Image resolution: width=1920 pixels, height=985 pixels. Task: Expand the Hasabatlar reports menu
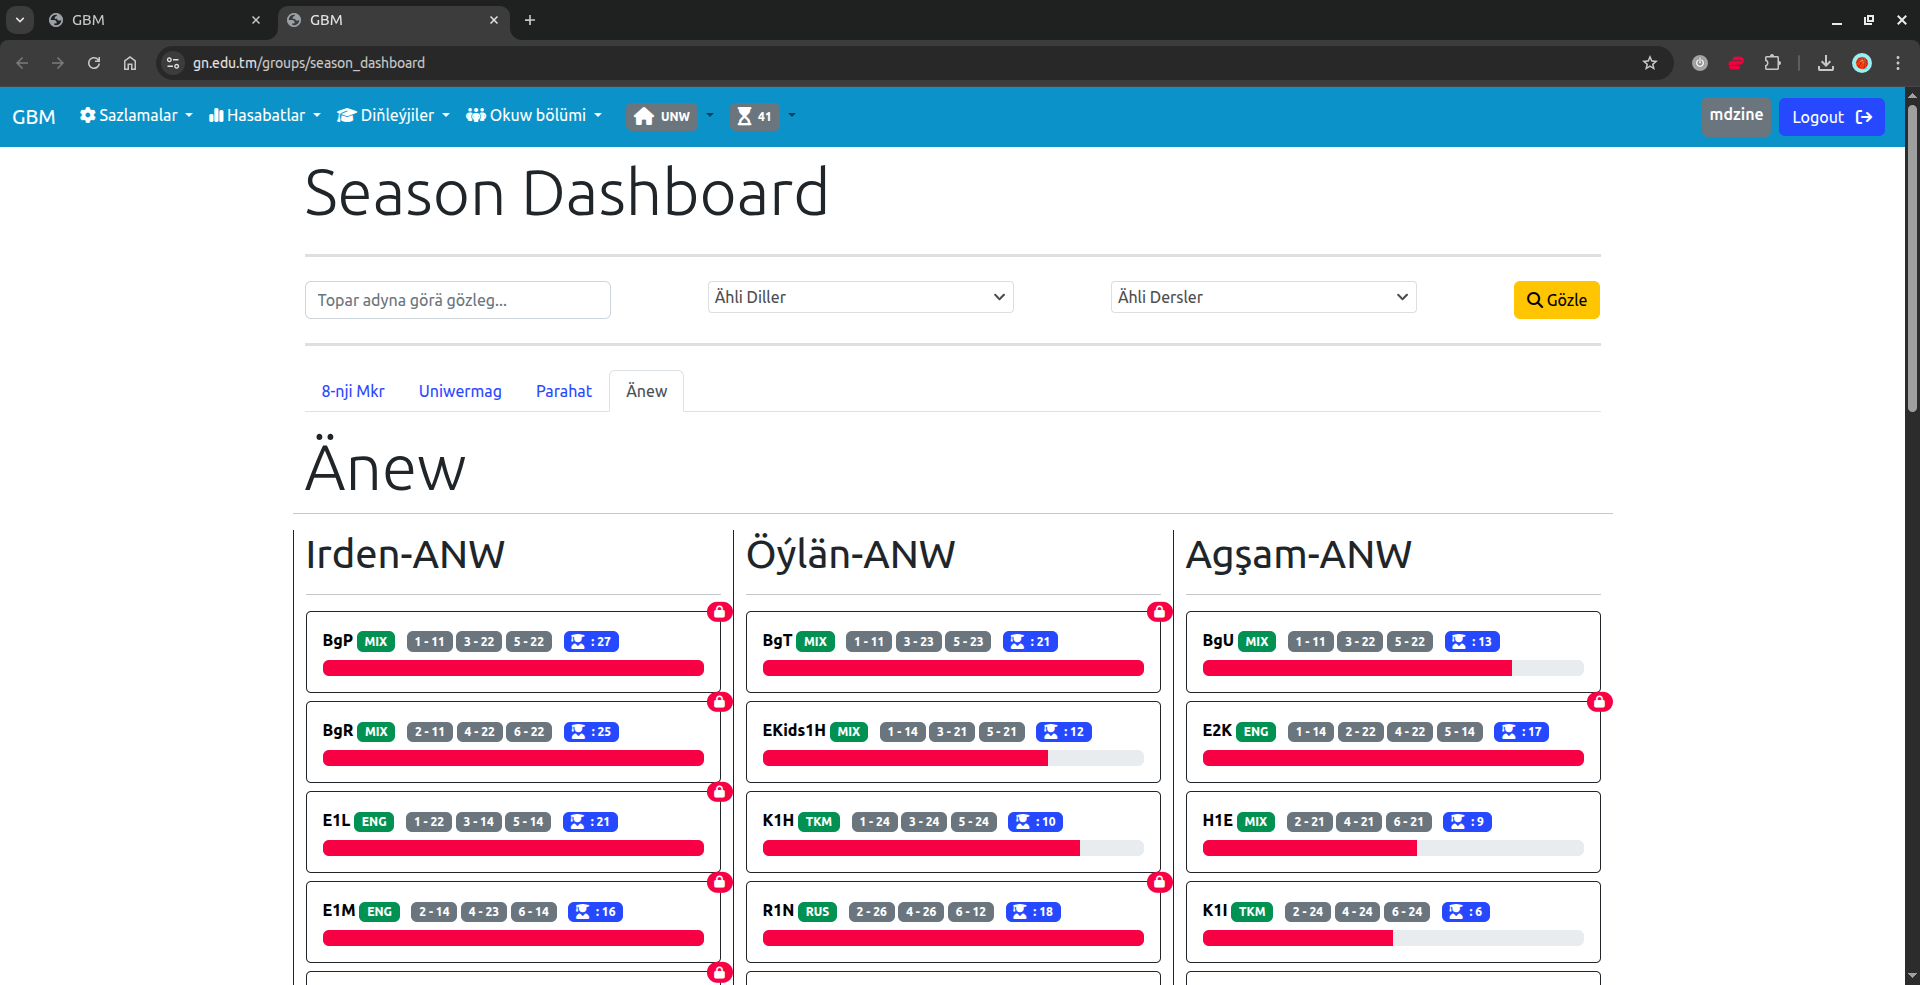tap(265, 116)
